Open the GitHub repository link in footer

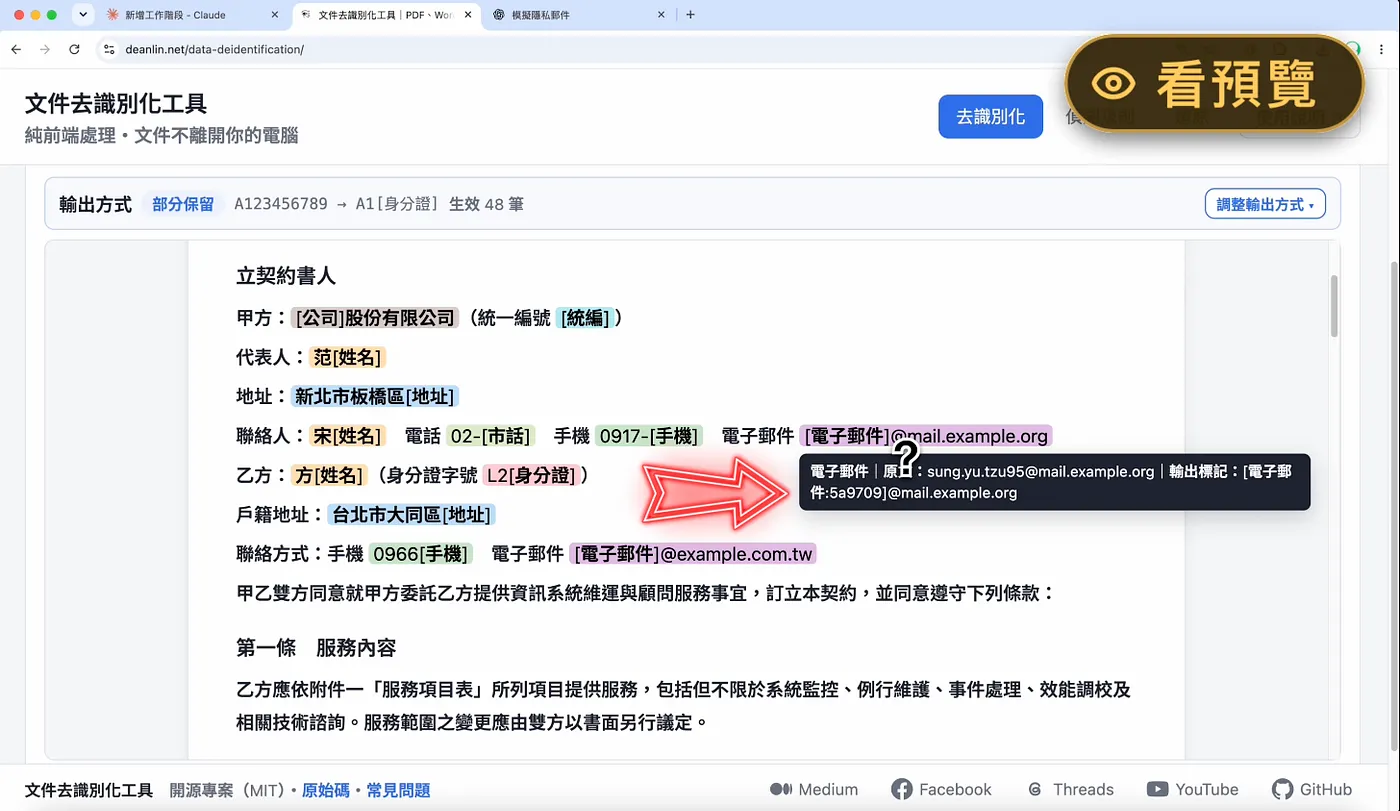(1312, 789)
